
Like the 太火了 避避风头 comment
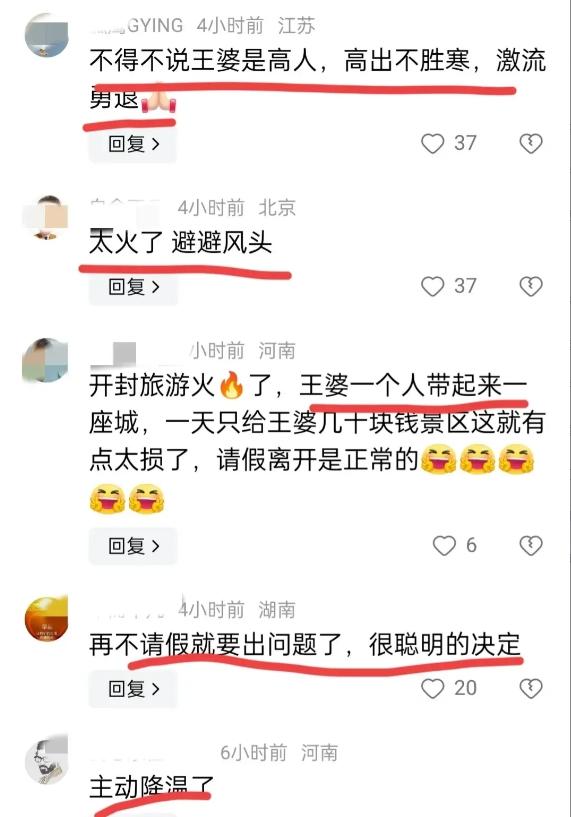[432, 286]
